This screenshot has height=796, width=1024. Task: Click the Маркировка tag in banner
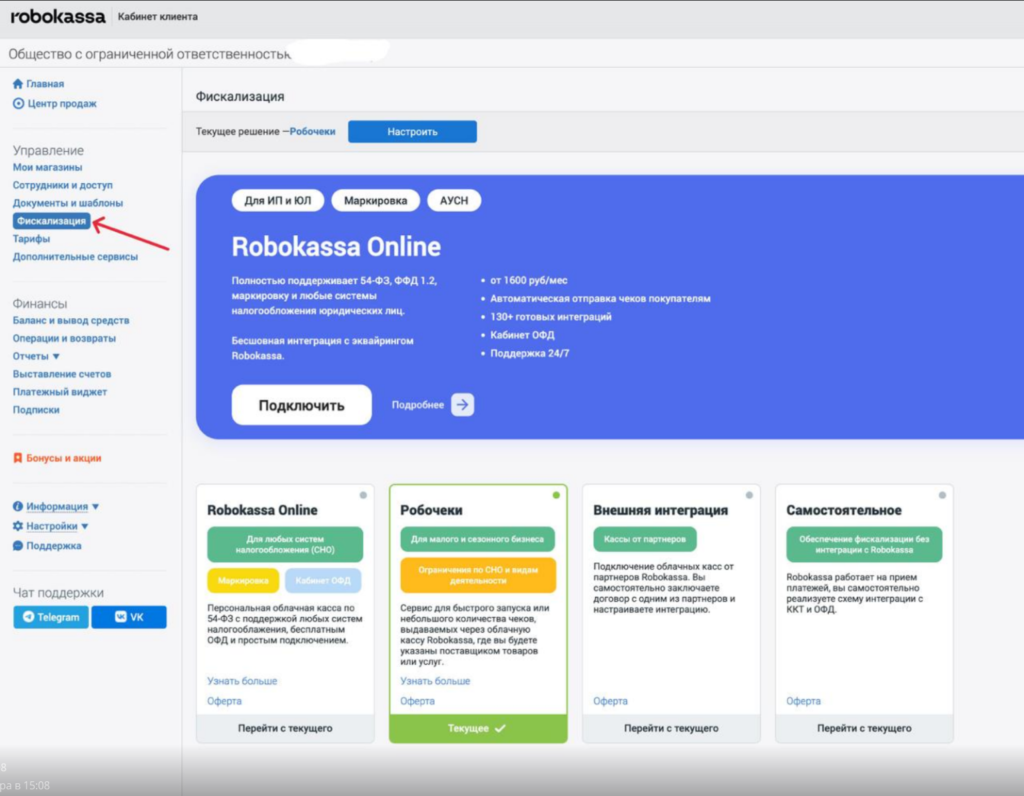[x=375, y=201]
